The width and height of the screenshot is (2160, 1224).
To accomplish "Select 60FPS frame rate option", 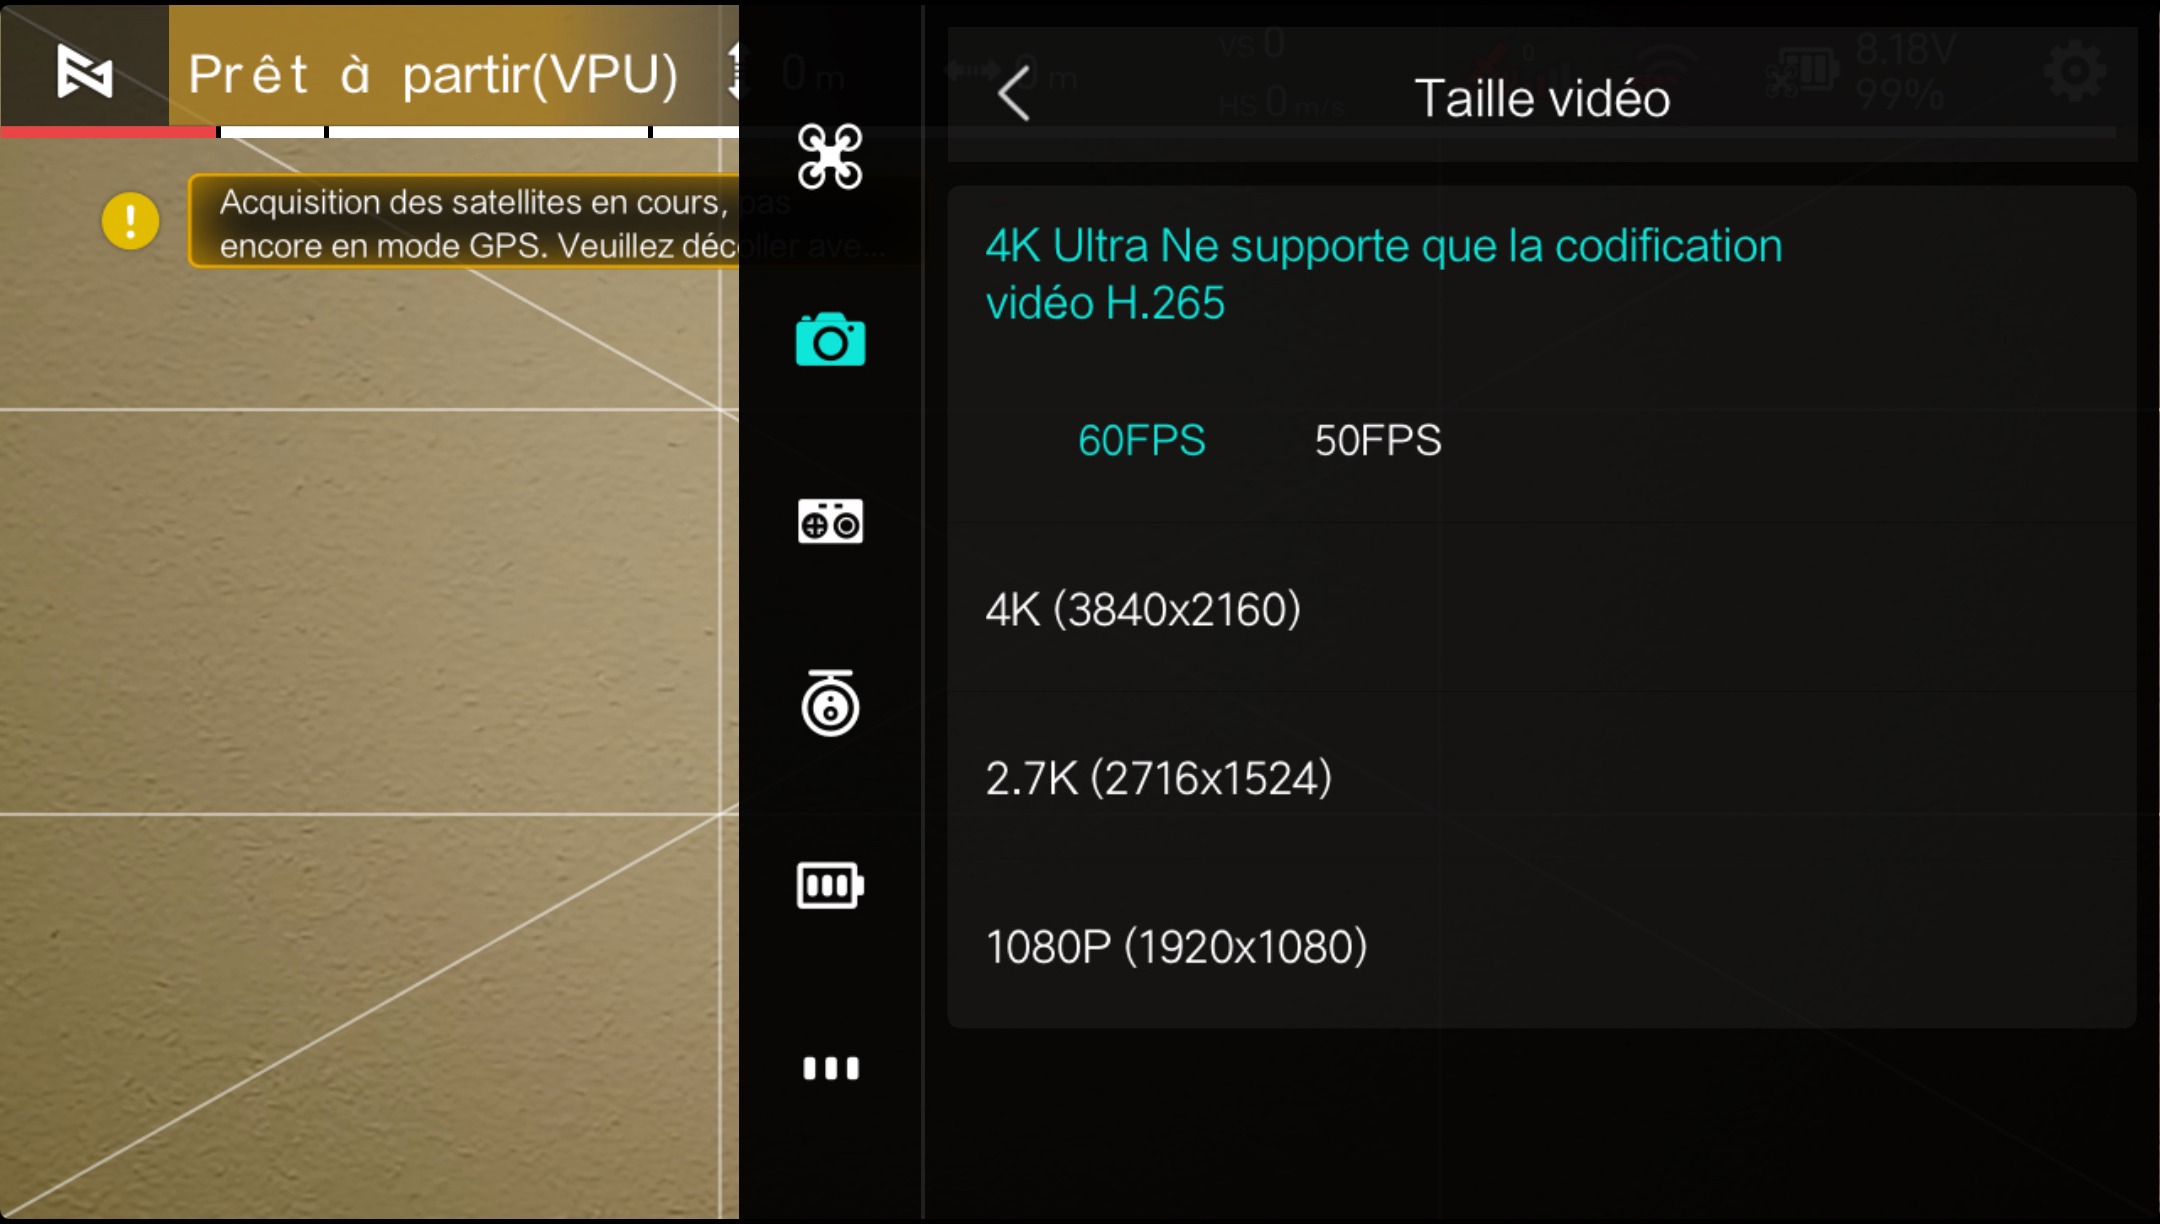I will 1141,440.
